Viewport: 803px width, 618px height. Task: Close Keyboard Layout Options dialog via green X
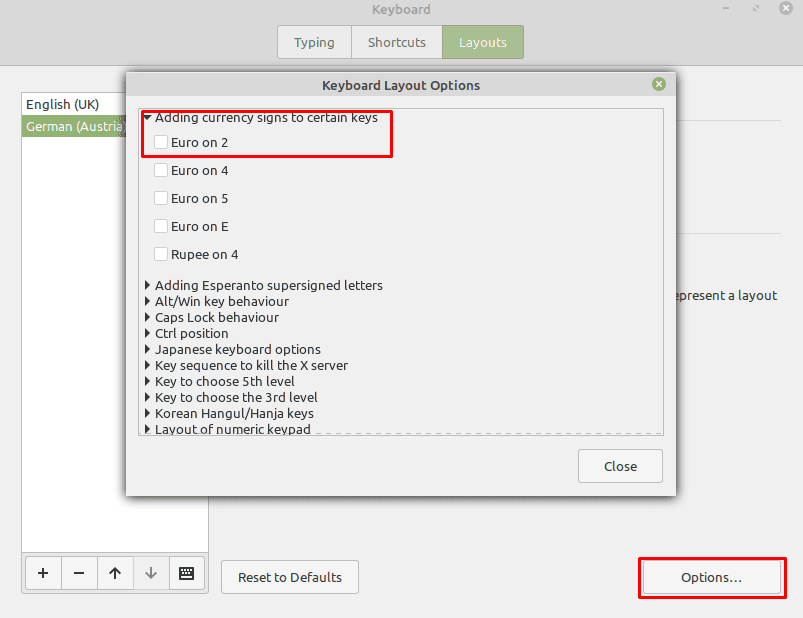coord(659,84)
